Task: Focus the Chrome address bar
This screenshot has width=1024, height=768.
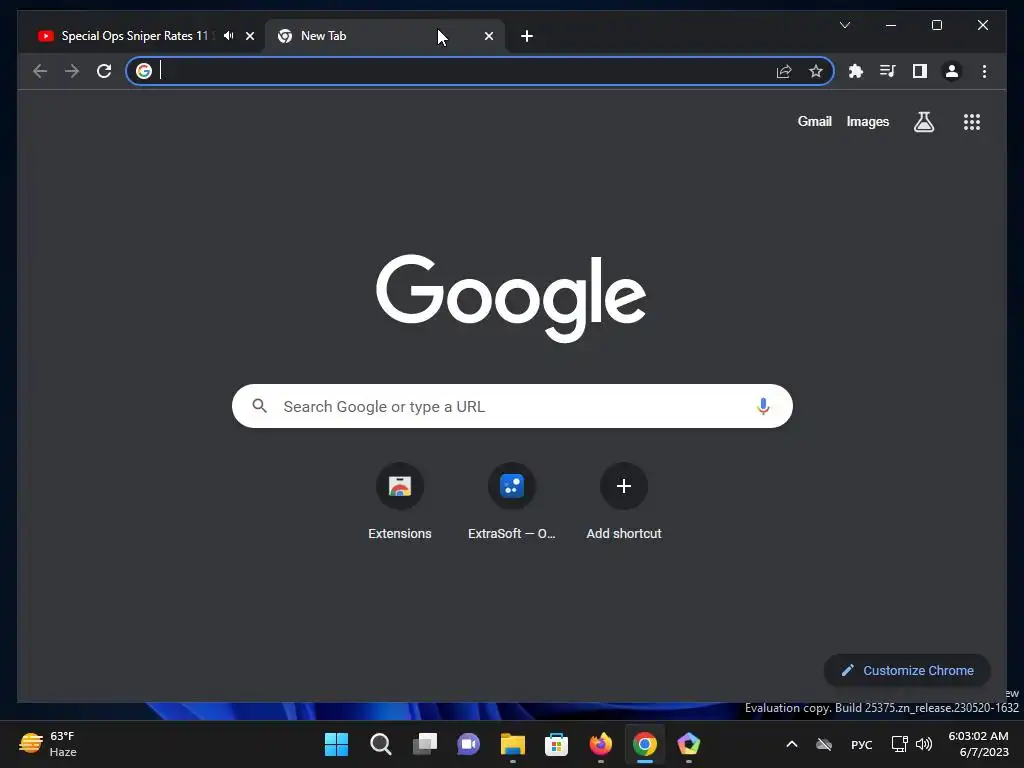Action: tap(479, 71)
